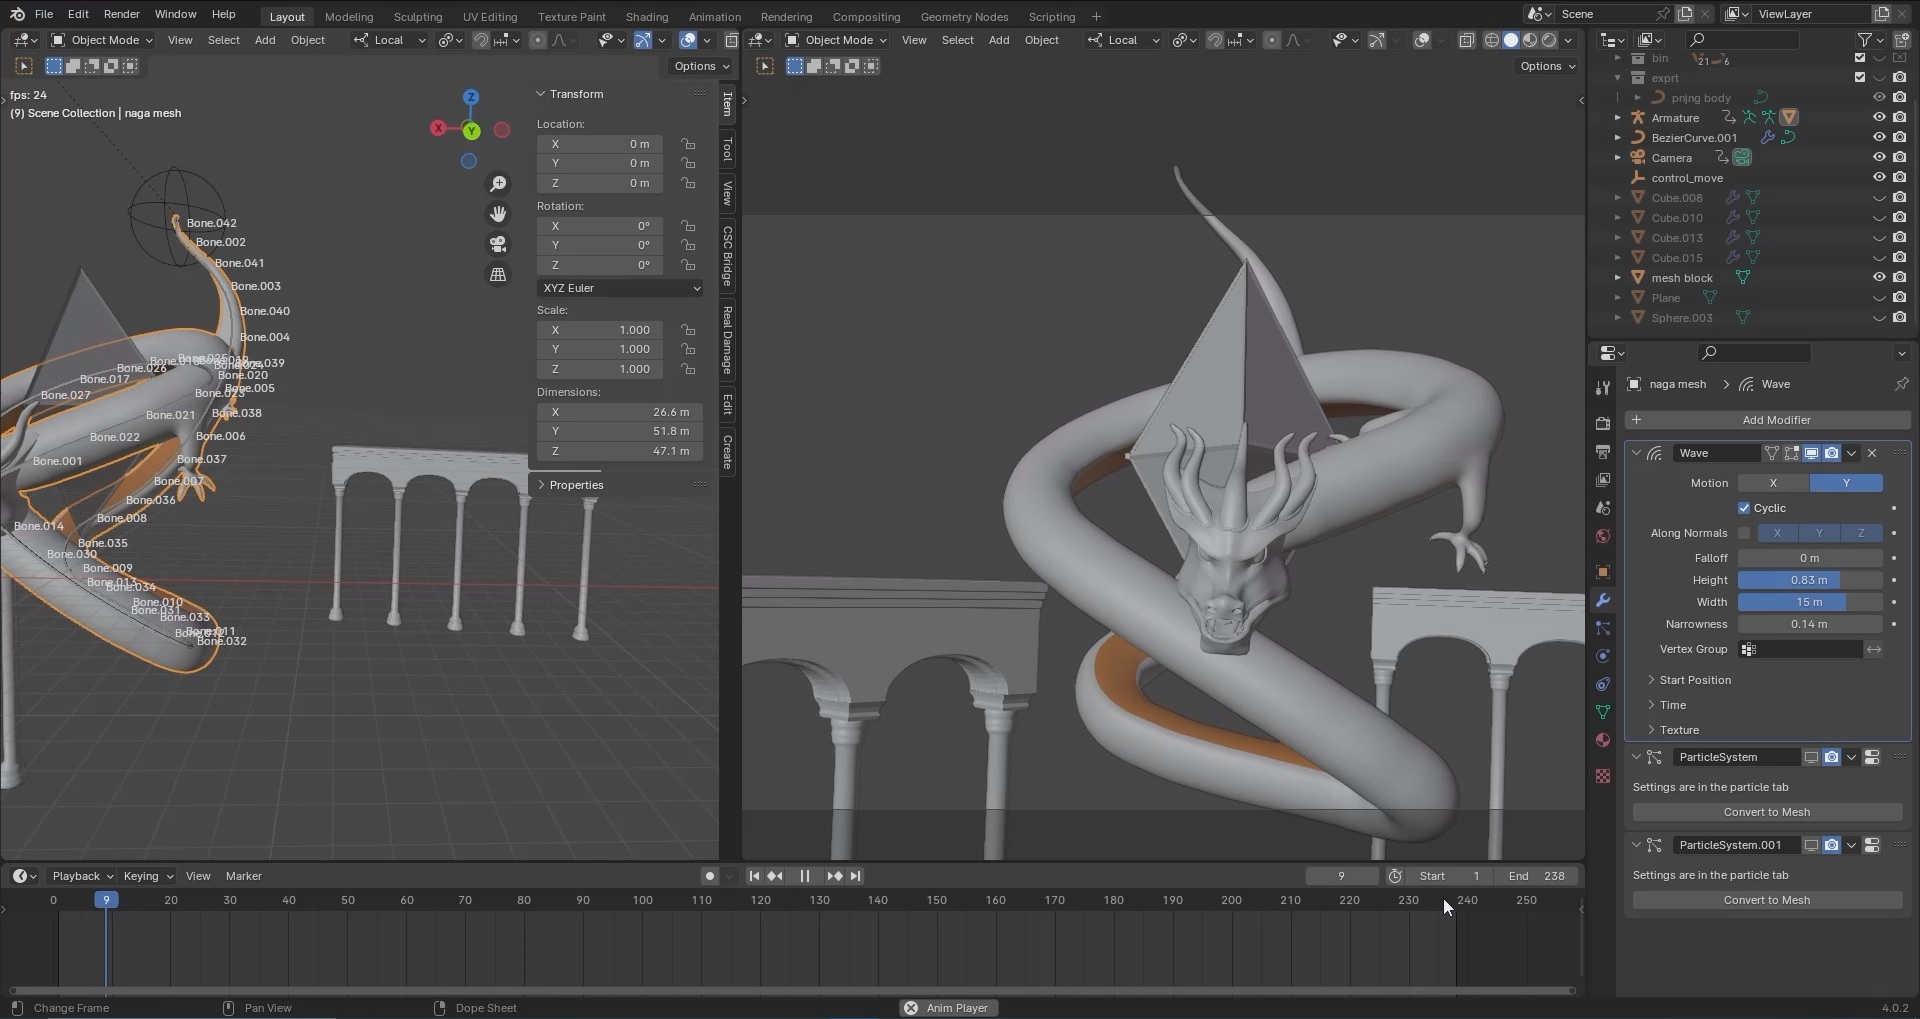Open the Render properties tab icon
Viewport: 1920px width, 1019px height.
point(1603,424)
